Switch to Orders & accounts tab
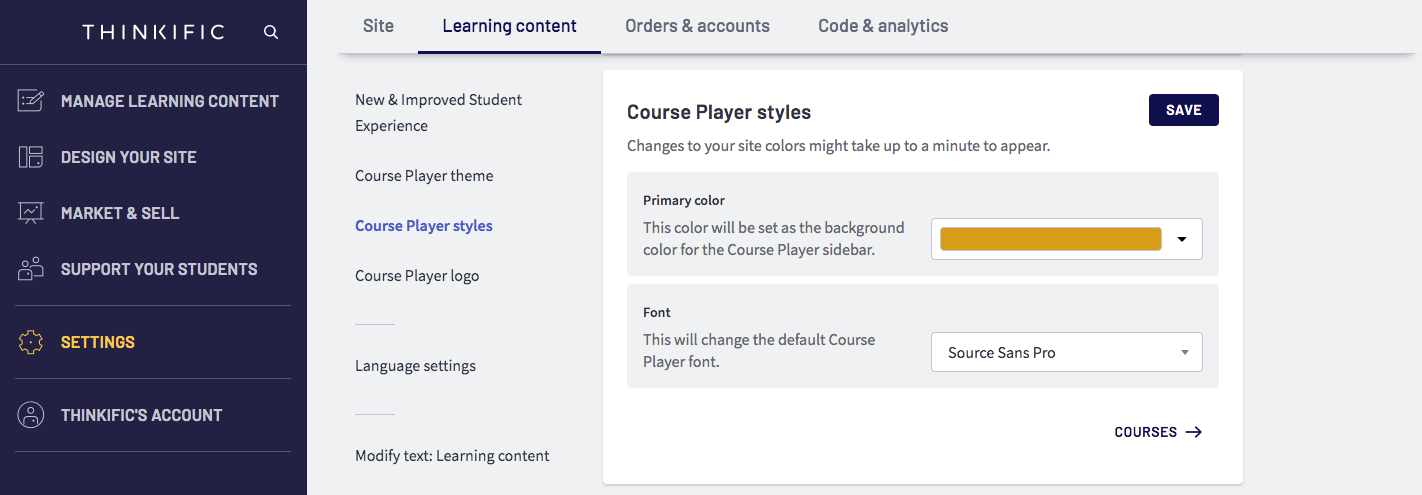This screenshot has height=495, width=1422. pyautogui.click(x=697, y=26)
